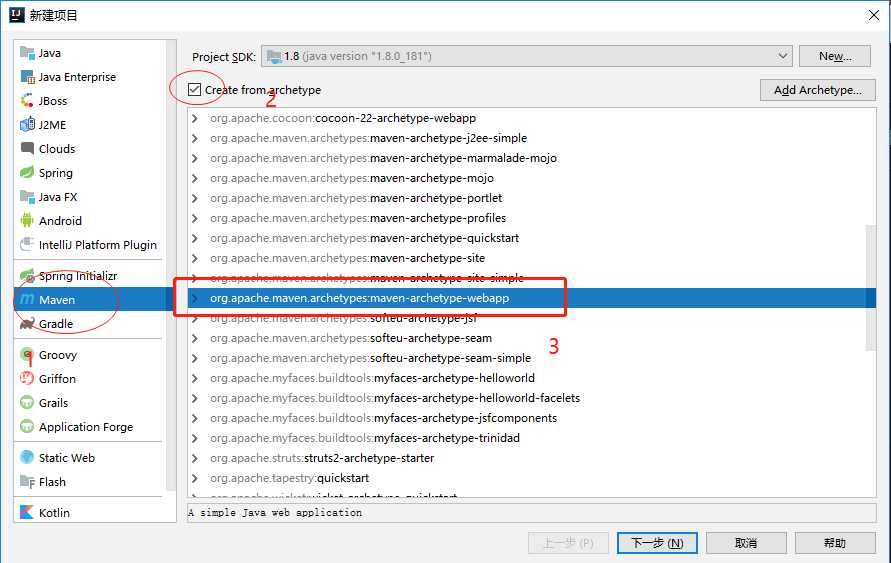This screenshot has height=563, width=891.
Task: Click 取消 cancel button
Action: point(746,543)
